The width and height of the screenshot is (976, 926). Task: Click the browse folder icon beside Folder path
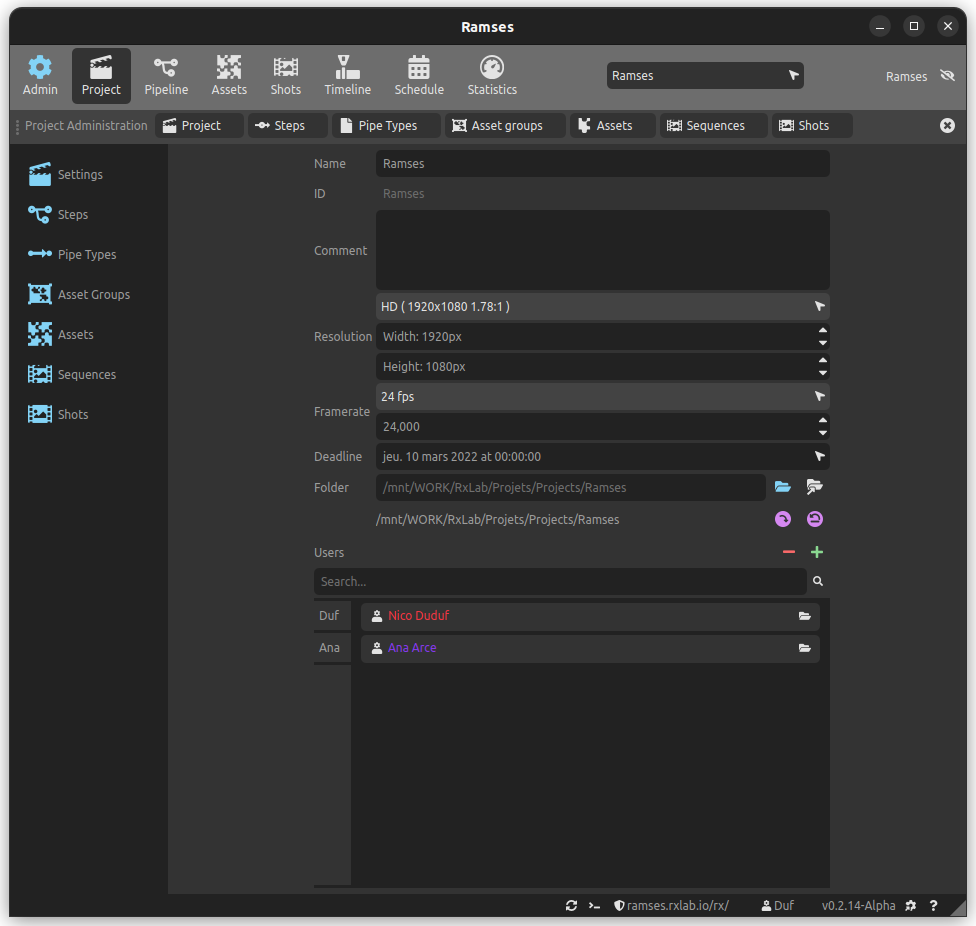pos(783,487)
